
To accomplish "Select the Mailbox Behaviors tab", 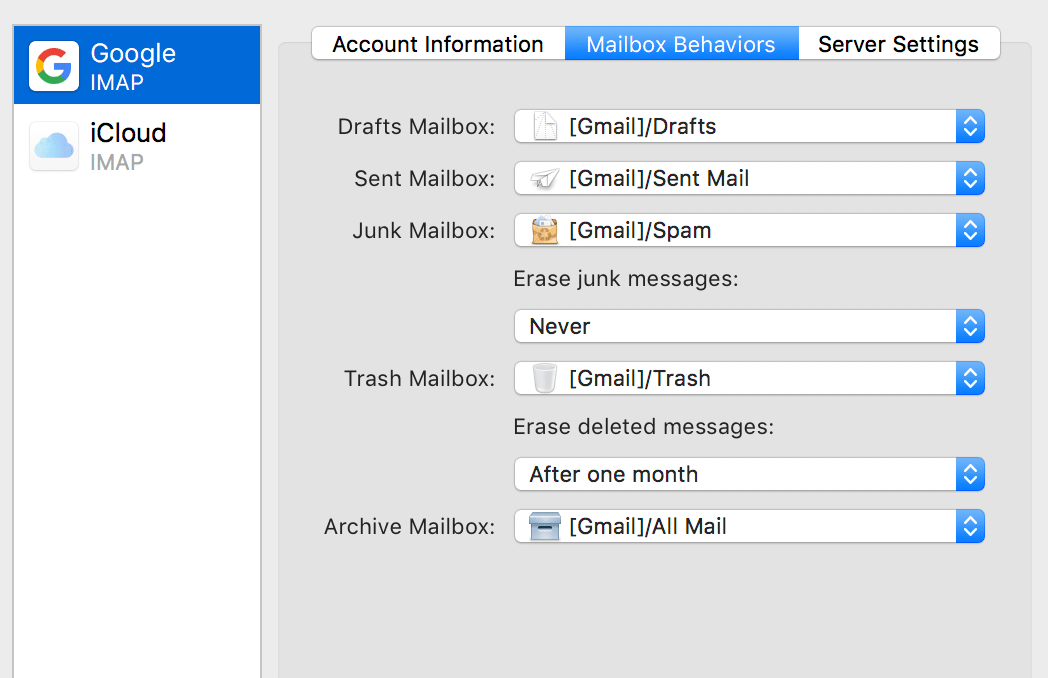I will 681,44.
